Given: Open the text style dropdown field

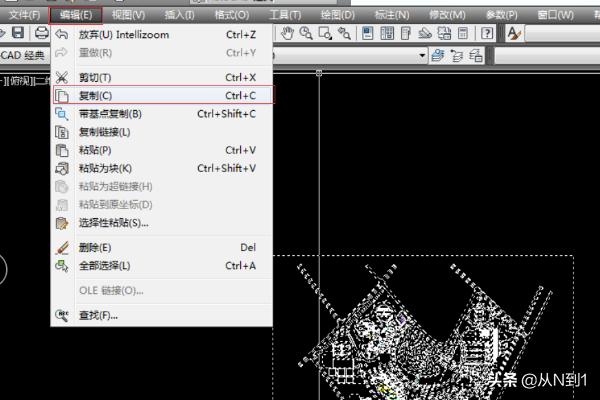Looking at the screenshot, I should 562,34.
